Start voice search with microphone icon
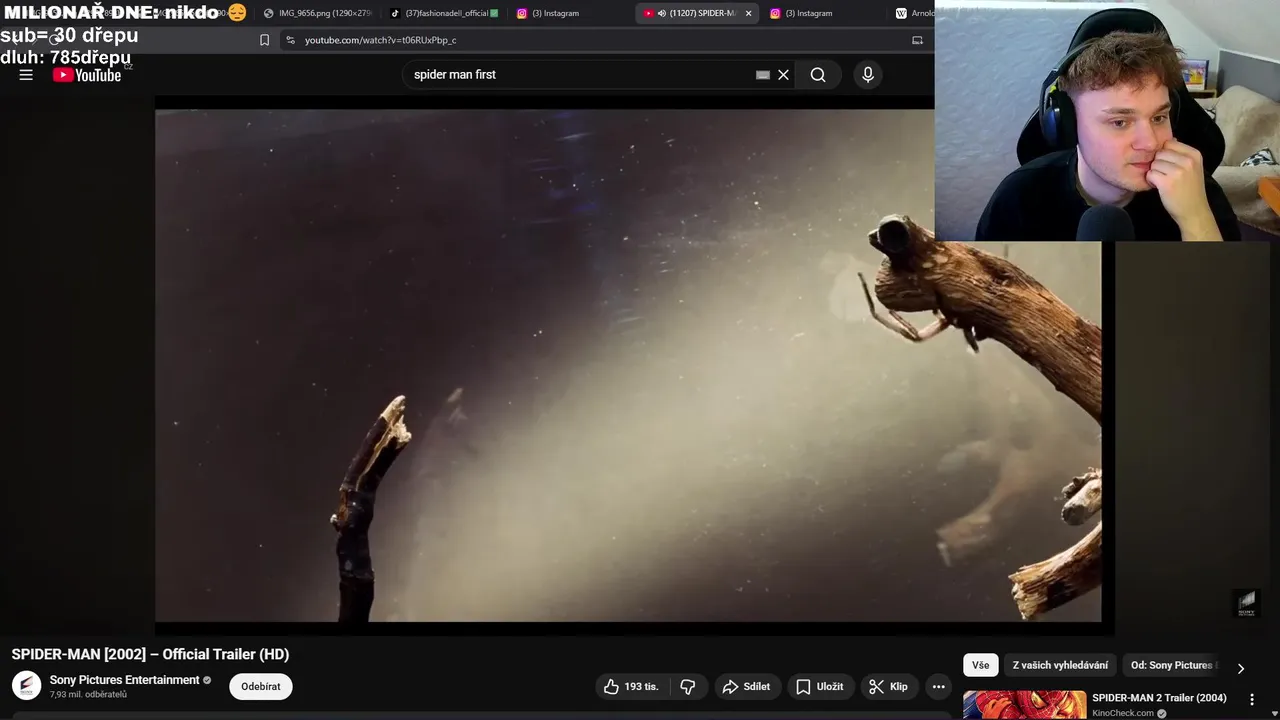This screenshot has width=1280, height=720. click(x=868, y=74)
